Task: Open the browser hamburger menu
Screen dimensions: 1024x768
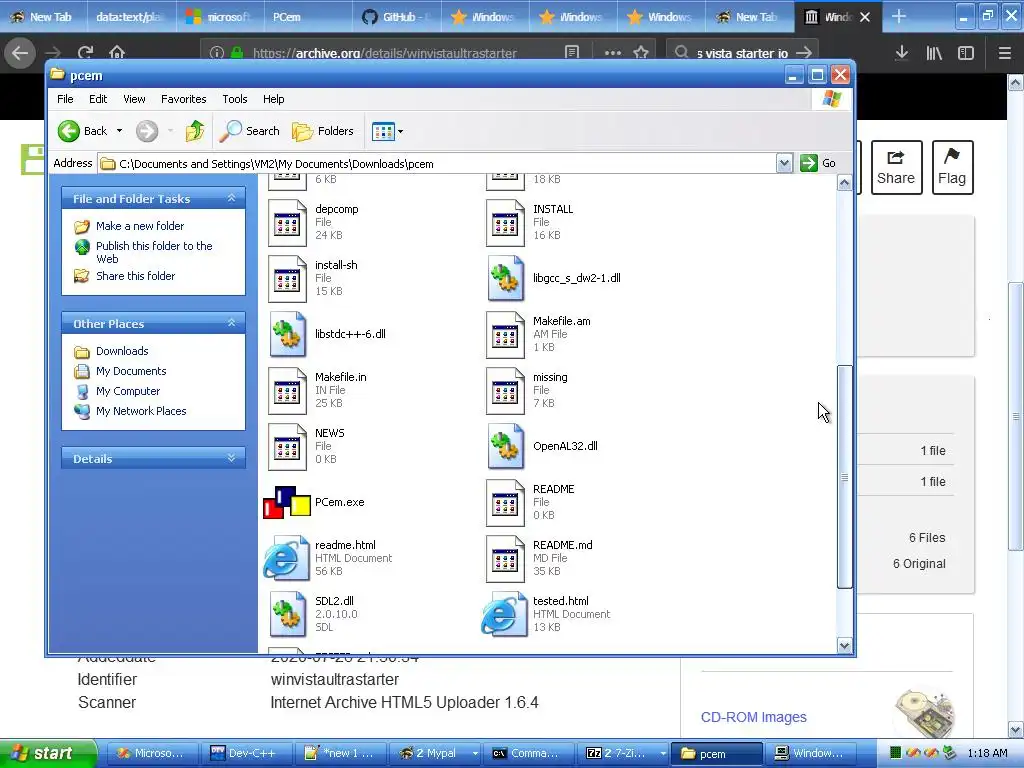Action: click(x=1005, y=53)
